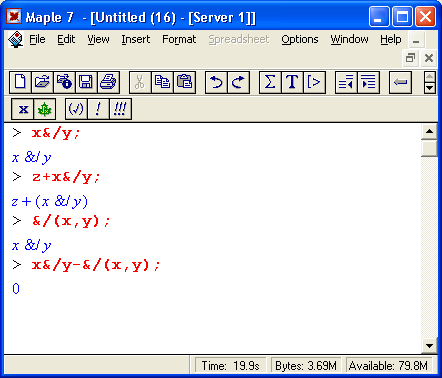Open the Edit menu
The image size is (442, 378).
point(66,39)
